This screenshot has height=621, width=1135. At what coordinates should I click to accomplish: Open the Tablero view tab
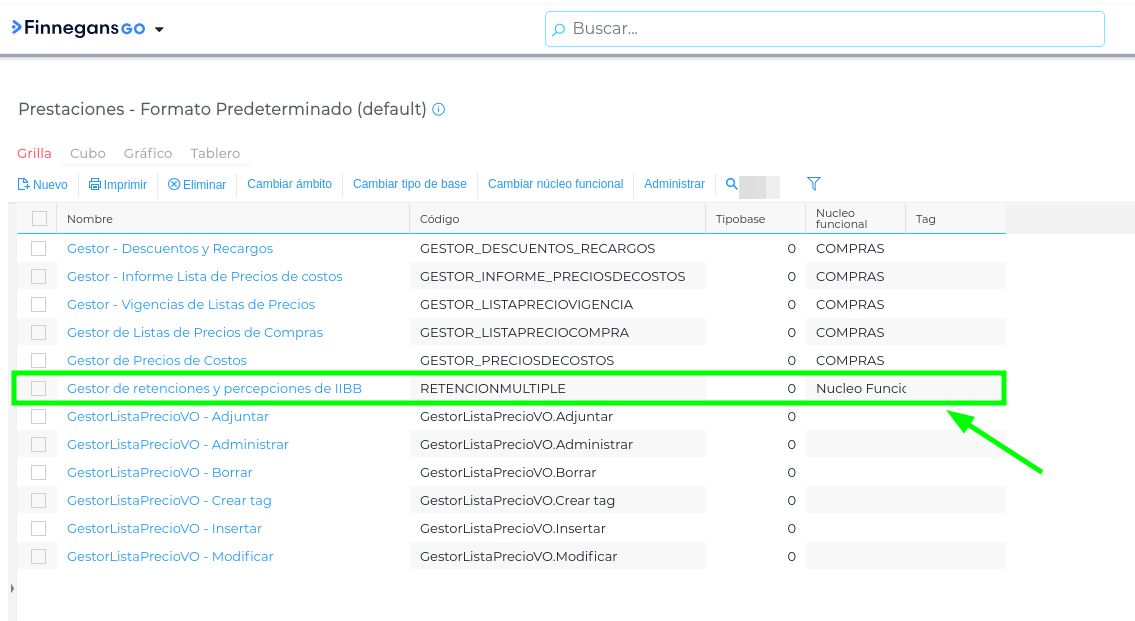[215, 153]
